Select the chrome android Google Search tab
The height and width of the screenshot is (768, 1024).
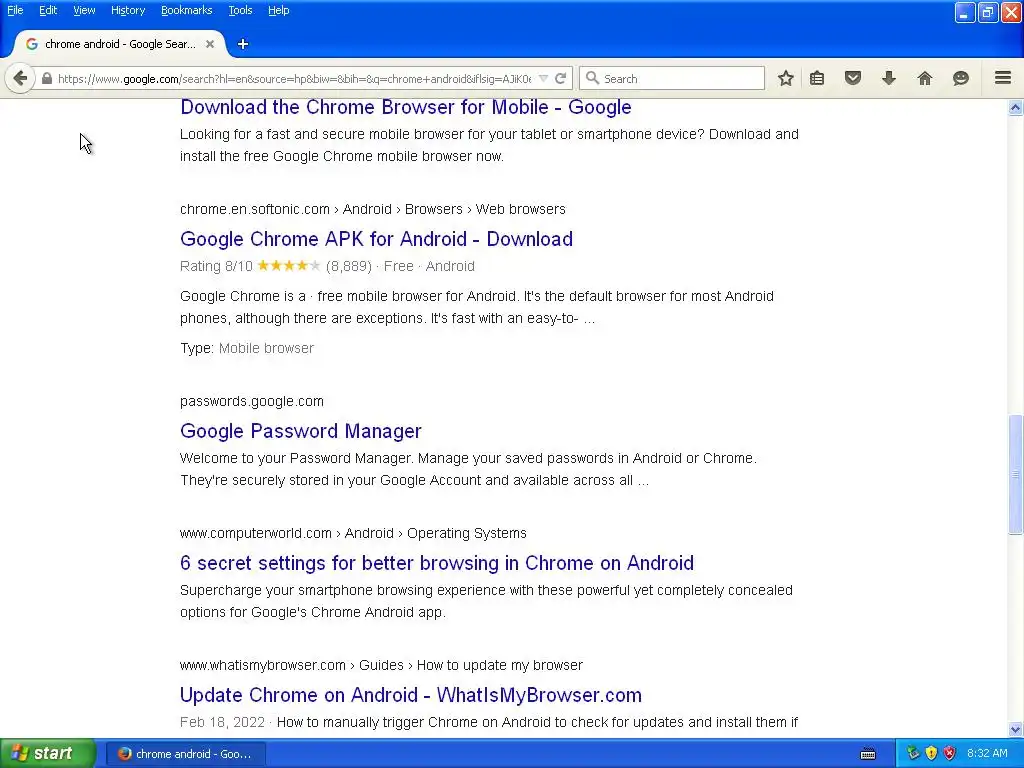[x=120, y=44]
